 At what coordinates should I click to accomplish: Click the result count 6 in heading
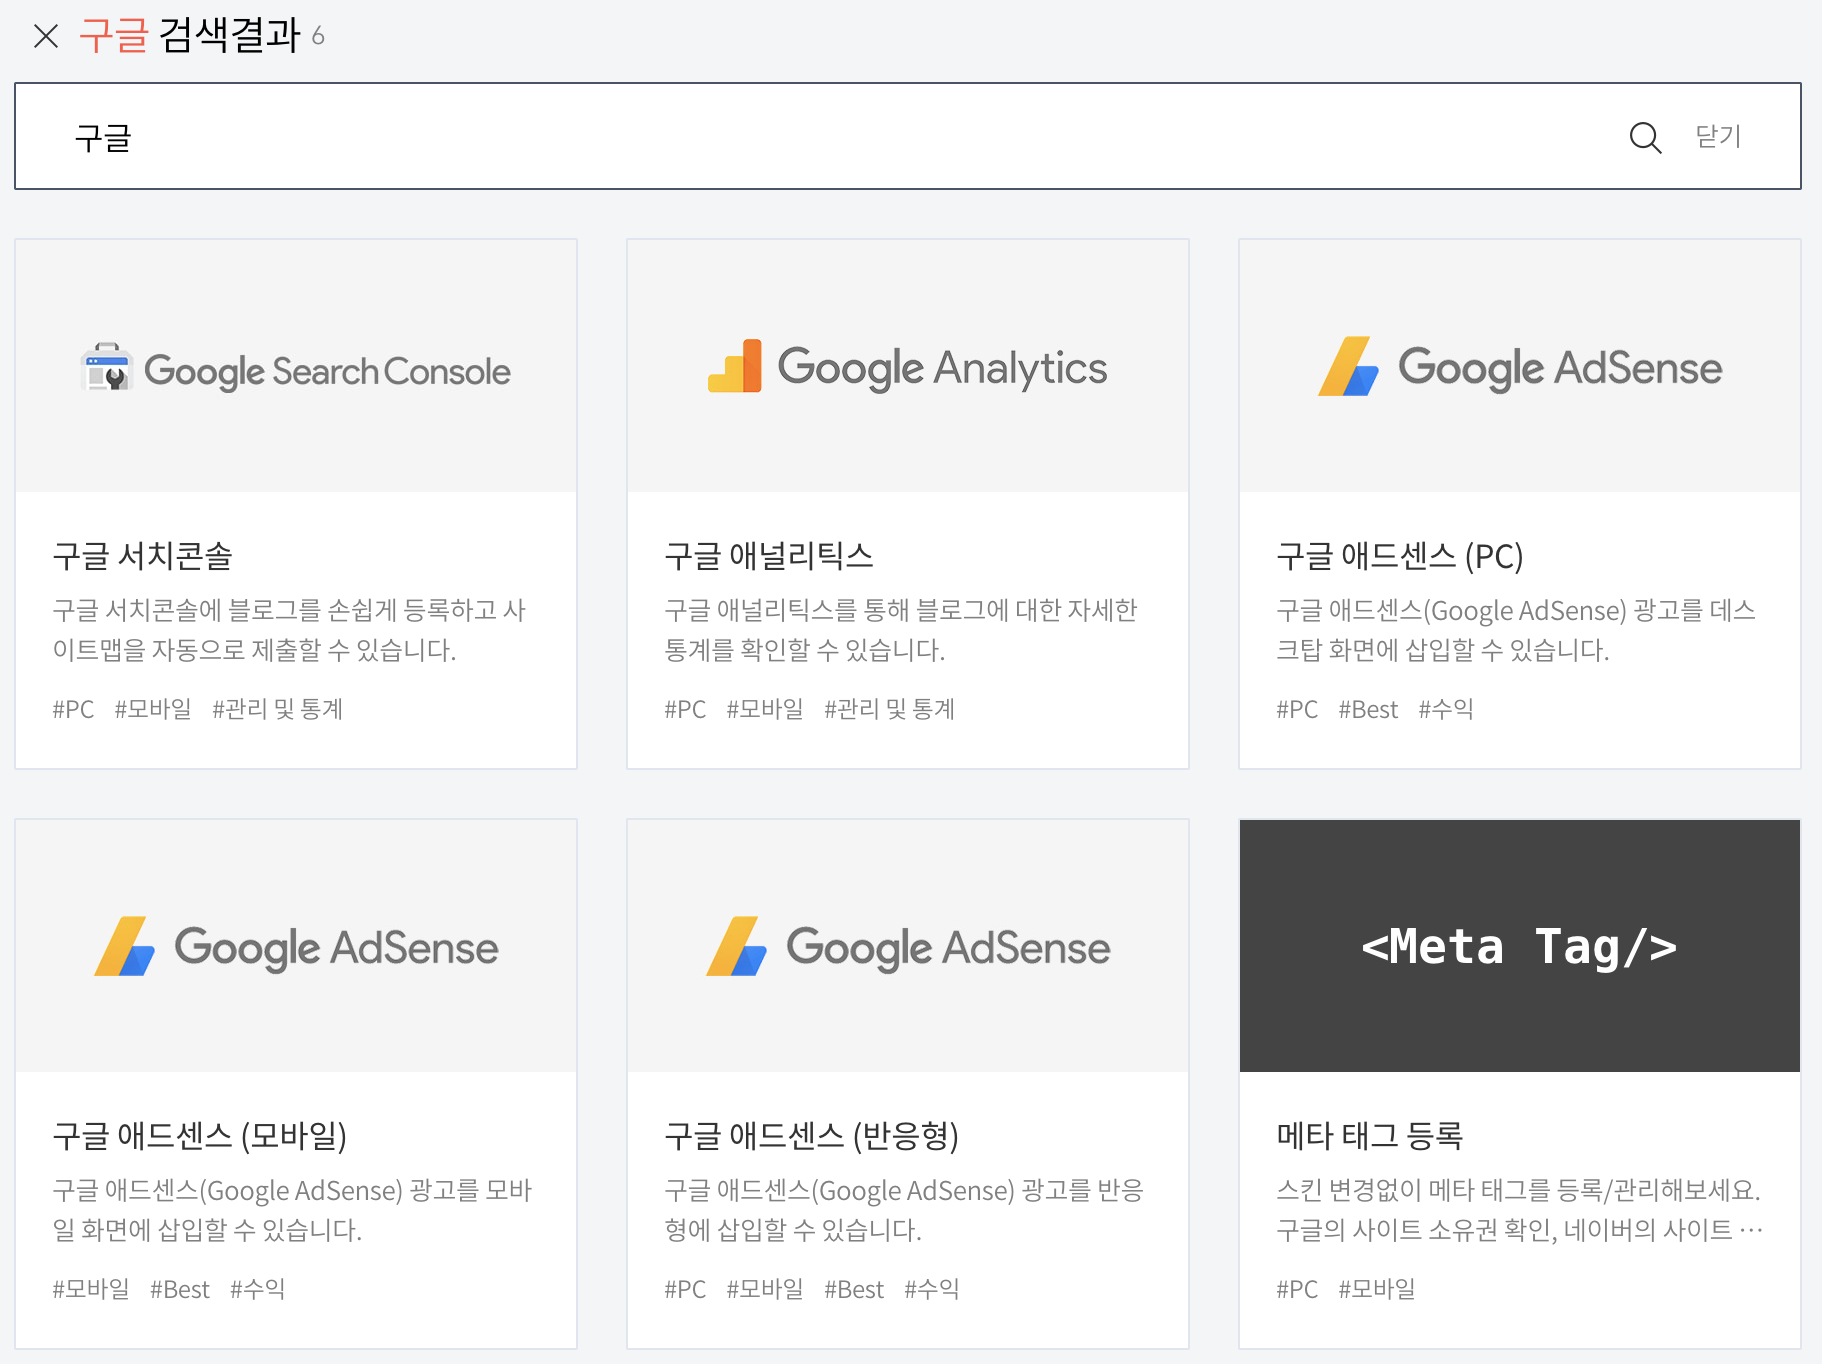coord(318,37)
